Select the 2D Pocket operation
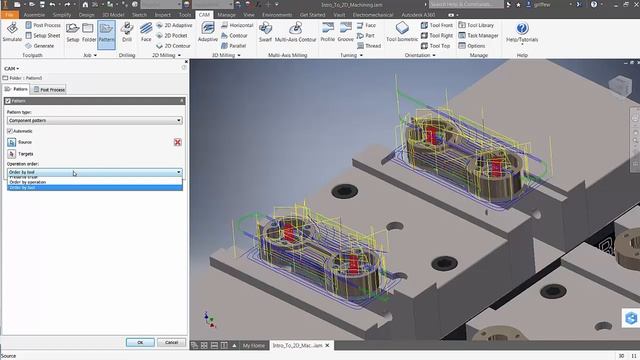640x360 pixels. [172, 36]
